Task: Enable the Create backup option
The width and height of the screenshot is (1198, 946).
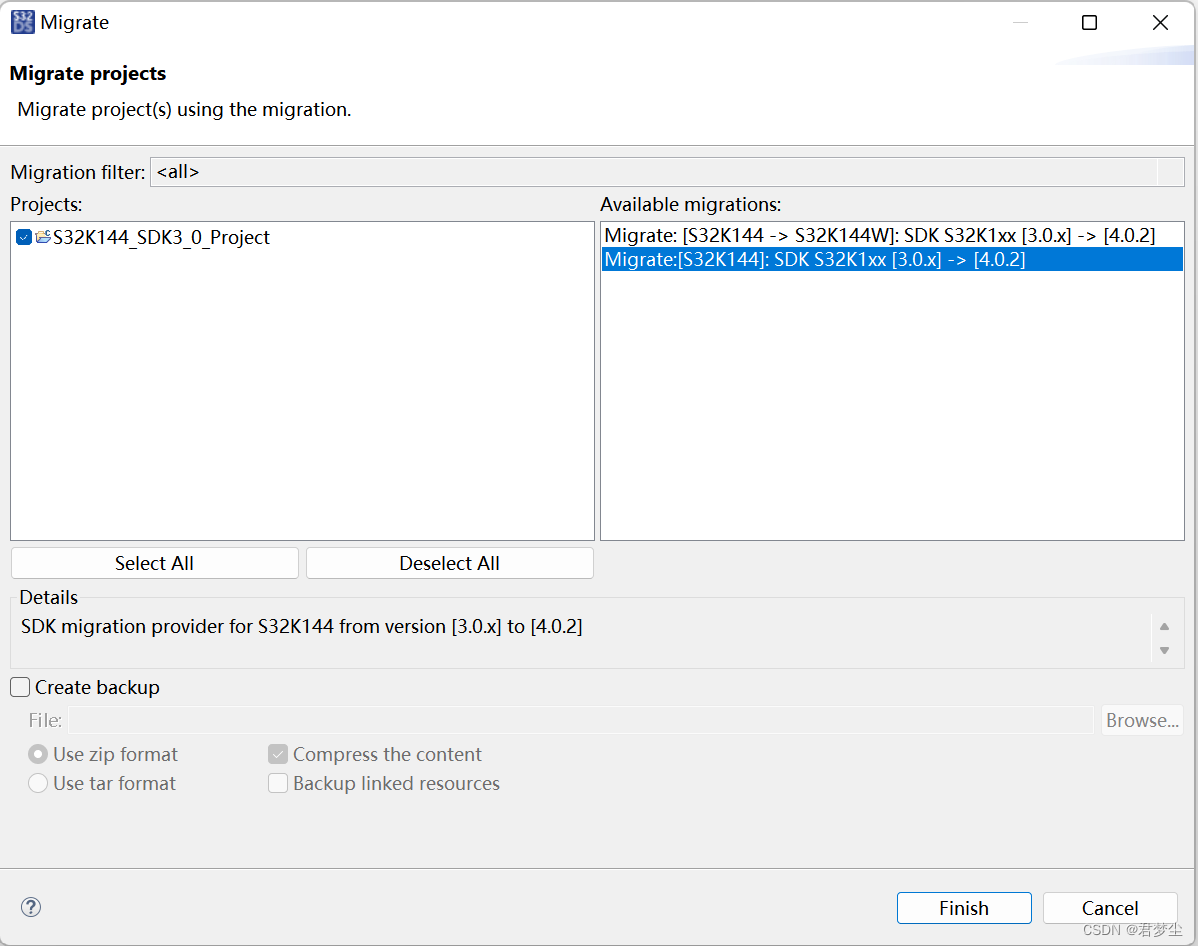Action: pyautogui.click(x=19, y=687)
